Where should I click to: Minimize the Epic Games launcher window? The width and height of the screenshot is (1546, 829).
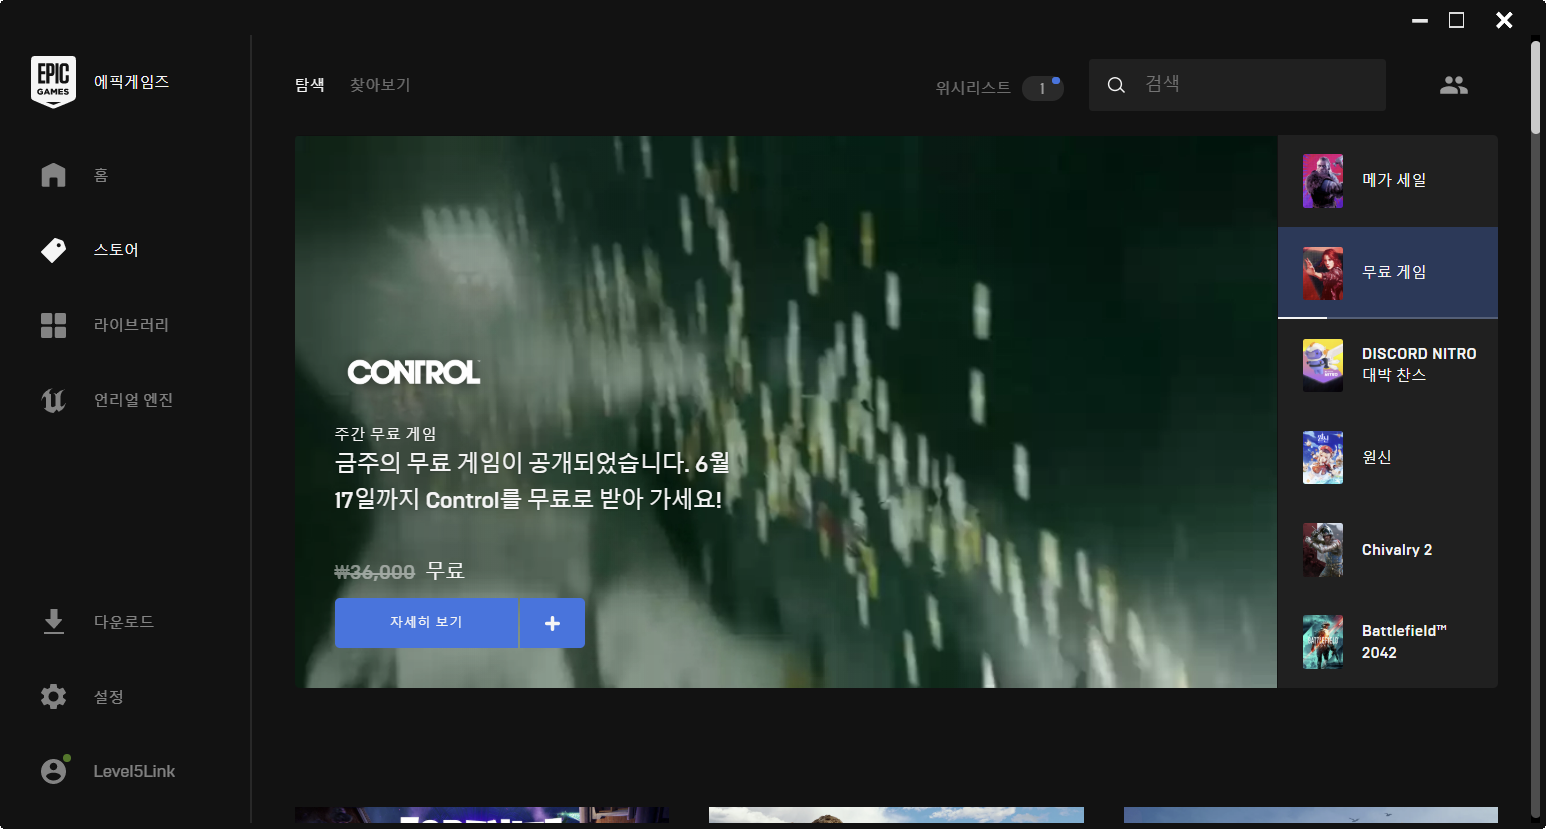[x=1420, y=20]
